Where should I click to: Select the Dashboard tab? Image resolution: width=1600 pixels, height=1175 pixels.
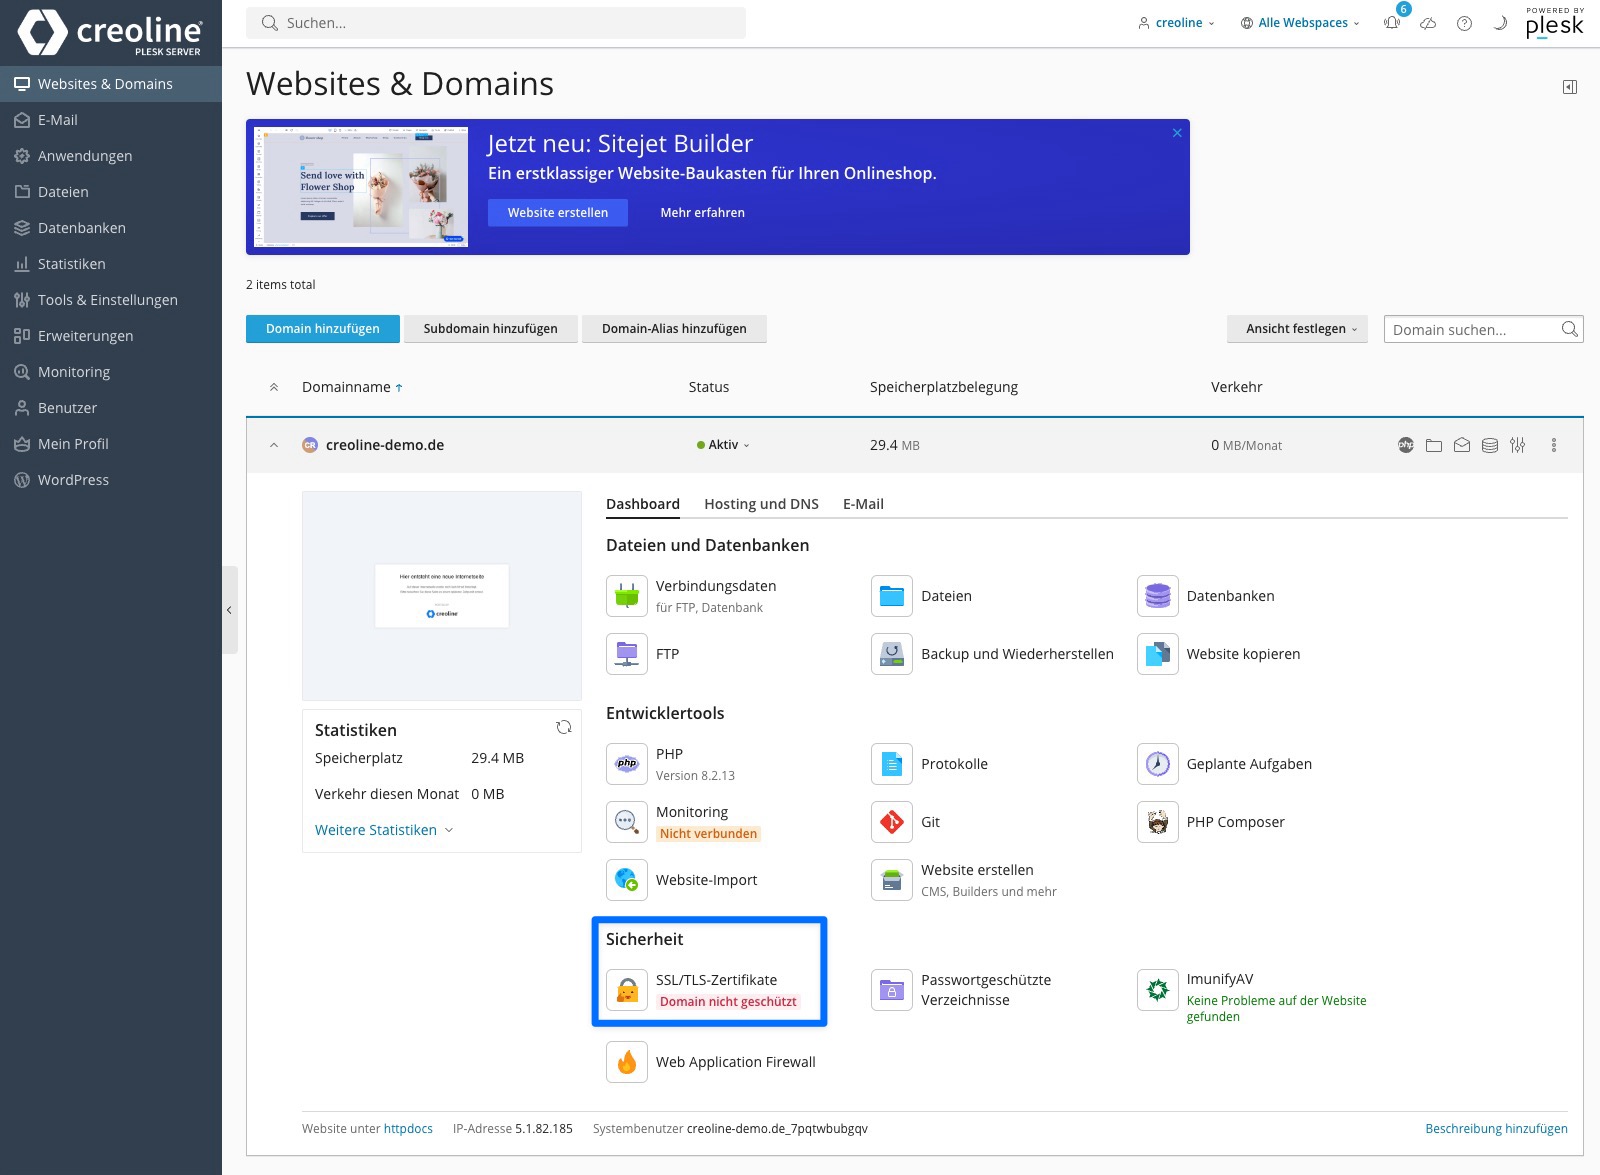coord(643,504)
